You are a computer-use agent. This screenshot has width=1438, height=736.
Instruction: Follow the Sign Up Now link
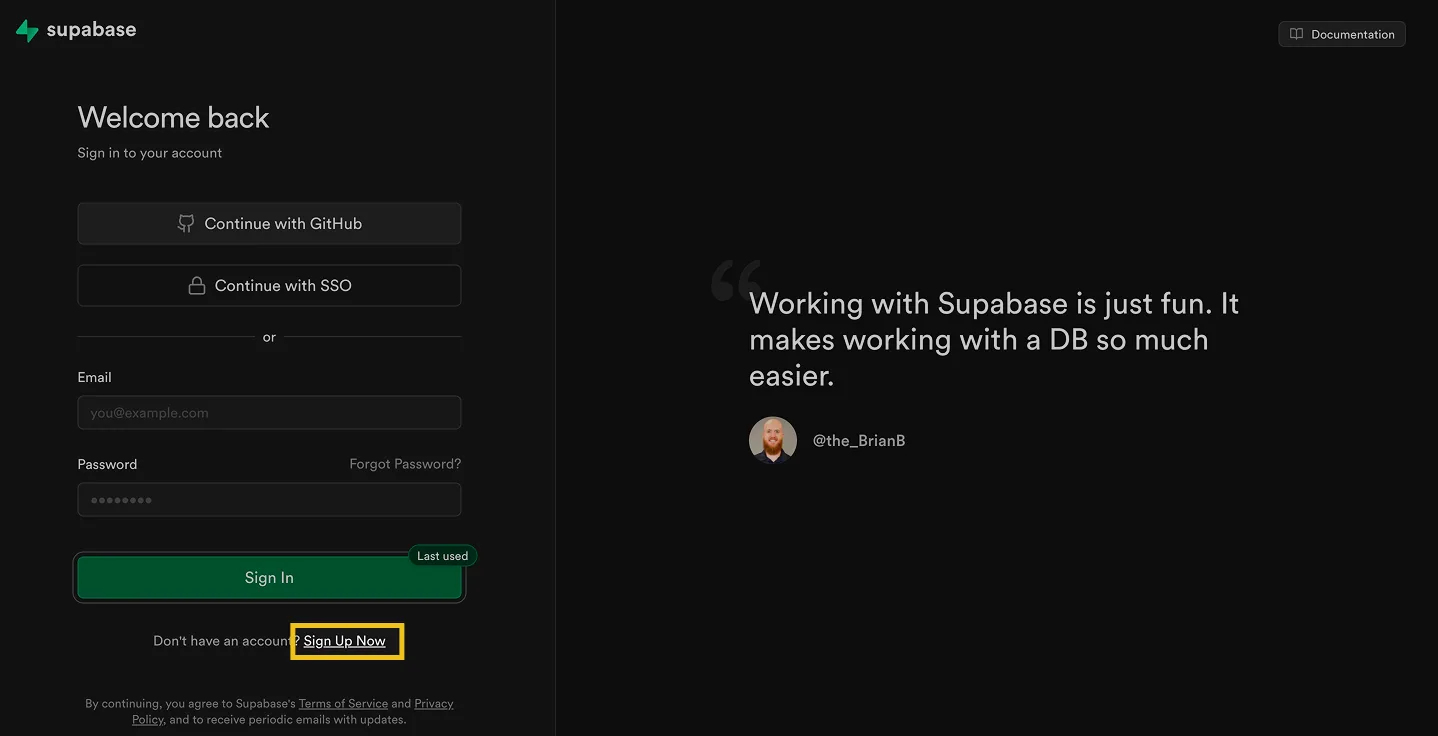(345, 641)
